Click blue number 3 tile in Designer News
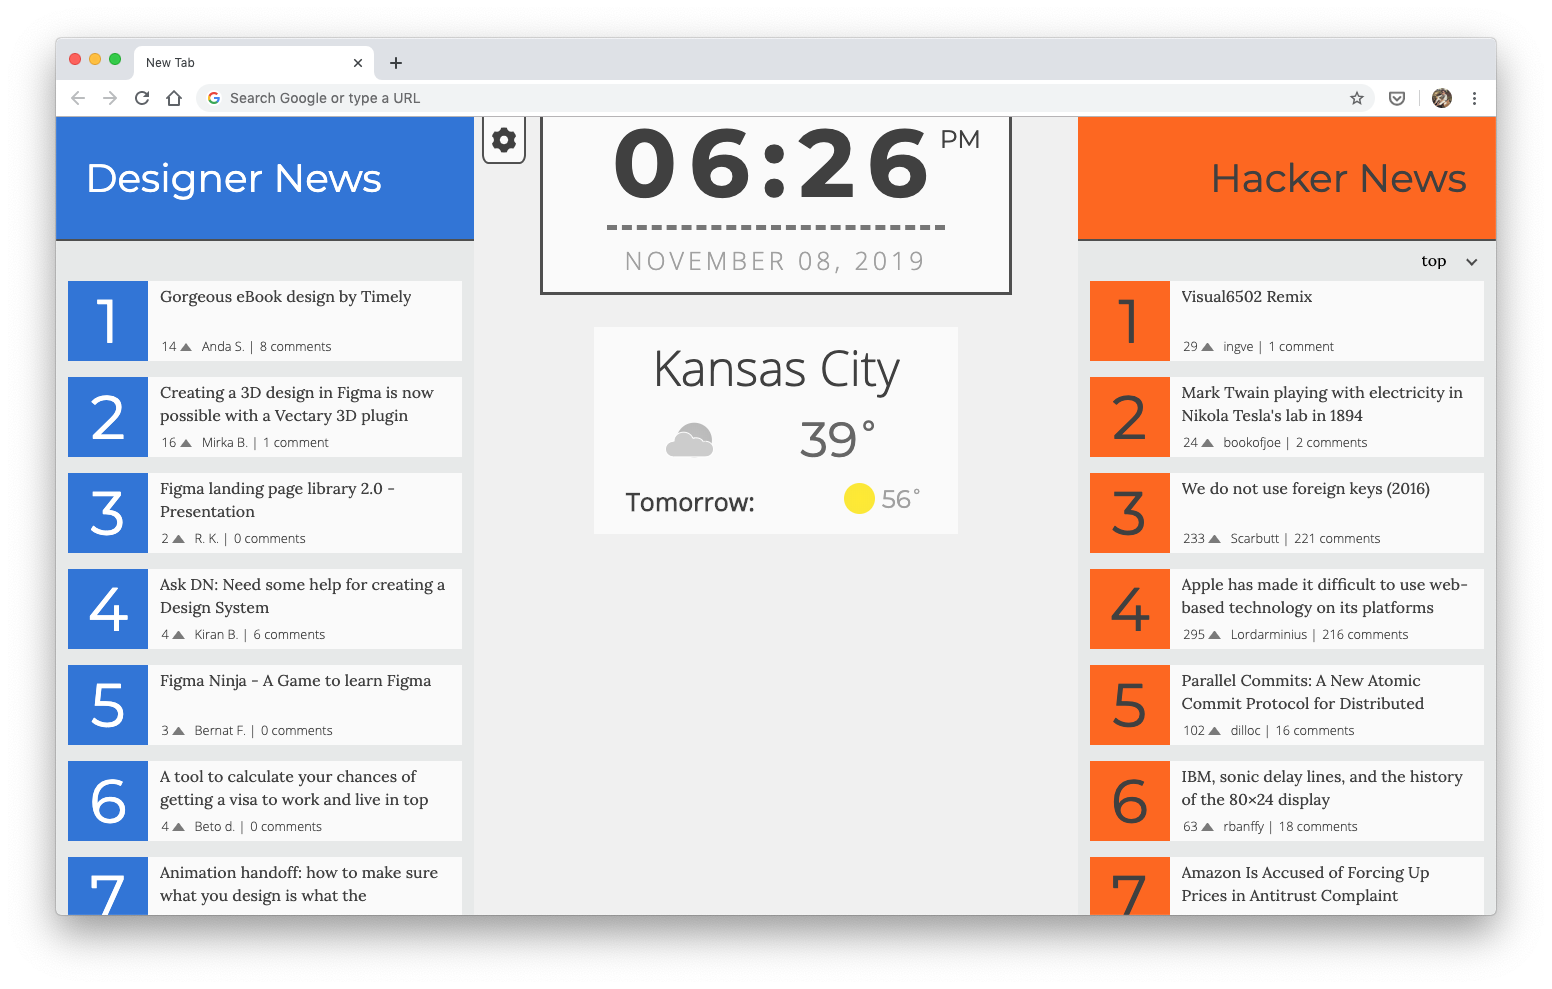The image size is (1552, 989). coord(108,513)
